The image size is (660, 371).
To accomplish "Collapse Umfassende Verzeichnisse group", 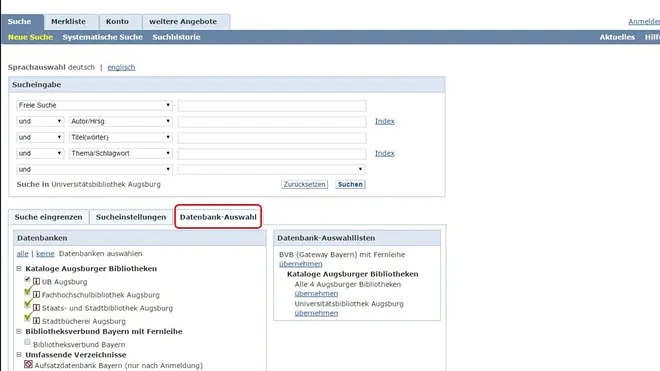I will (19, 355).
